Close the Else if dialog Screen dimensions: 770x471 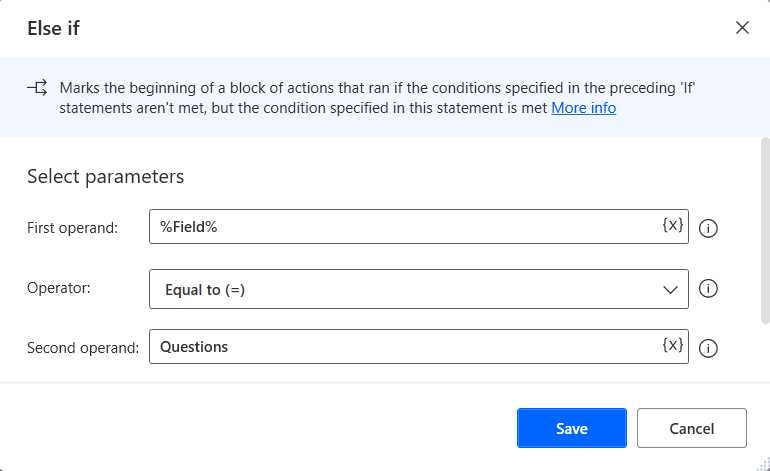click(x=742, y=28)
